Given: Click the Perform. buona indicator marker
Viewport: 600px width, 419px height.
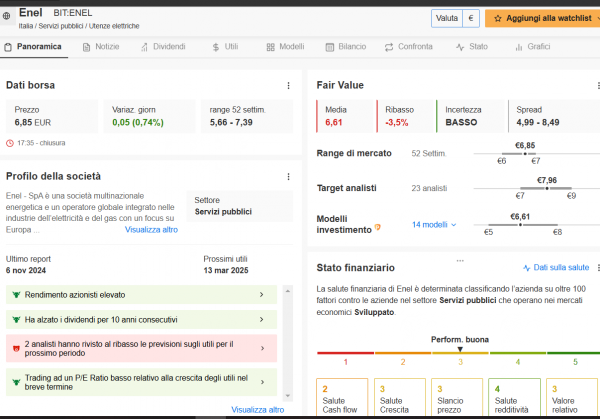Looking at the screenshot, I should (460, 349).
